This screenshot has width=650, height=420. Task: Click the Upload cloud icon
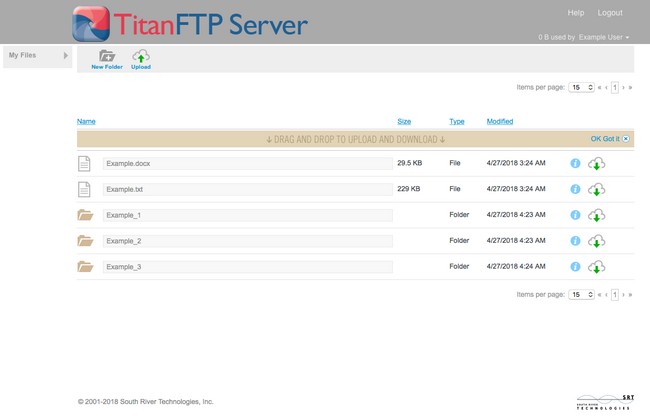141,57
